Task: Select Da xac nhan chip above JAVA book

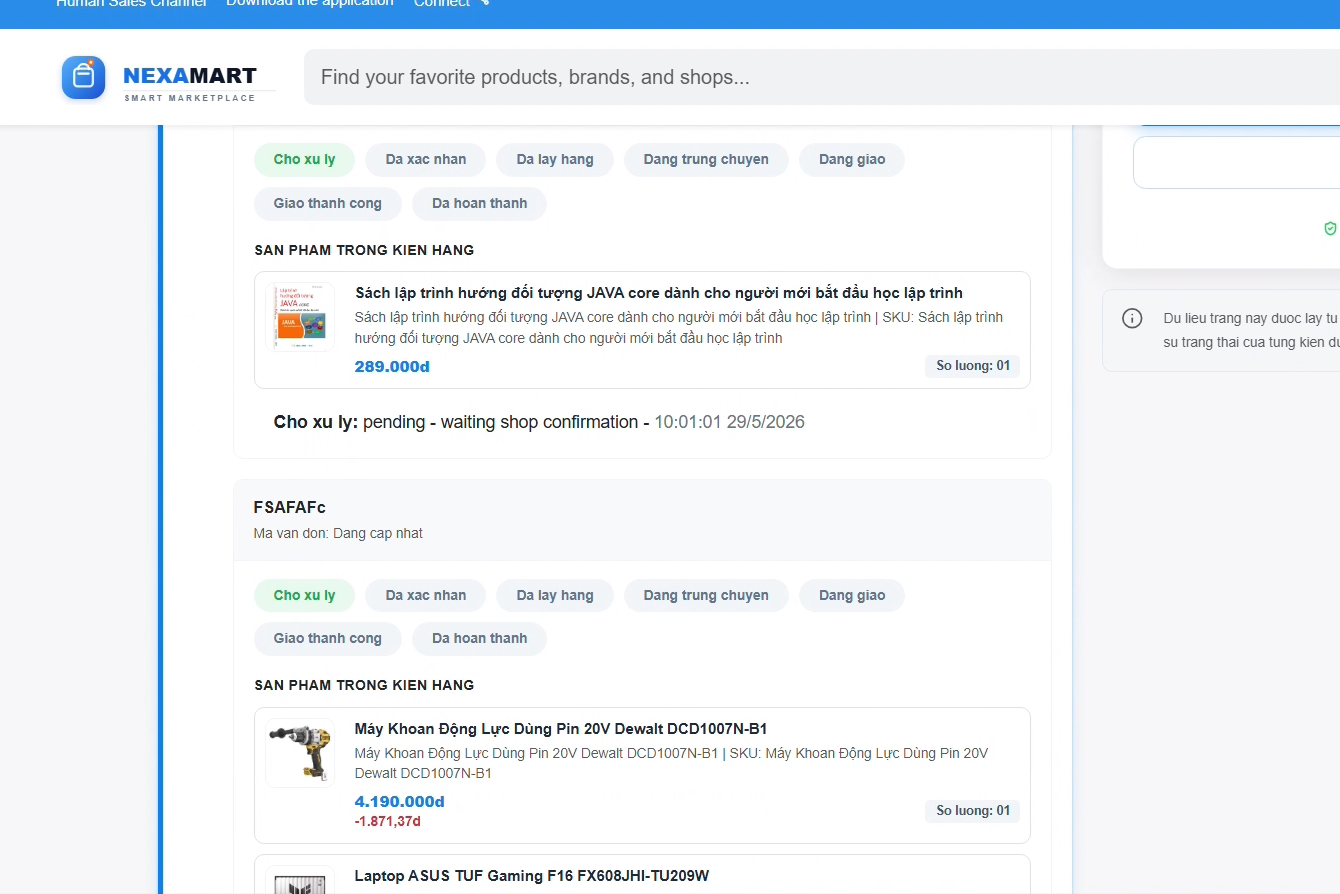Action: pos(426,159)
